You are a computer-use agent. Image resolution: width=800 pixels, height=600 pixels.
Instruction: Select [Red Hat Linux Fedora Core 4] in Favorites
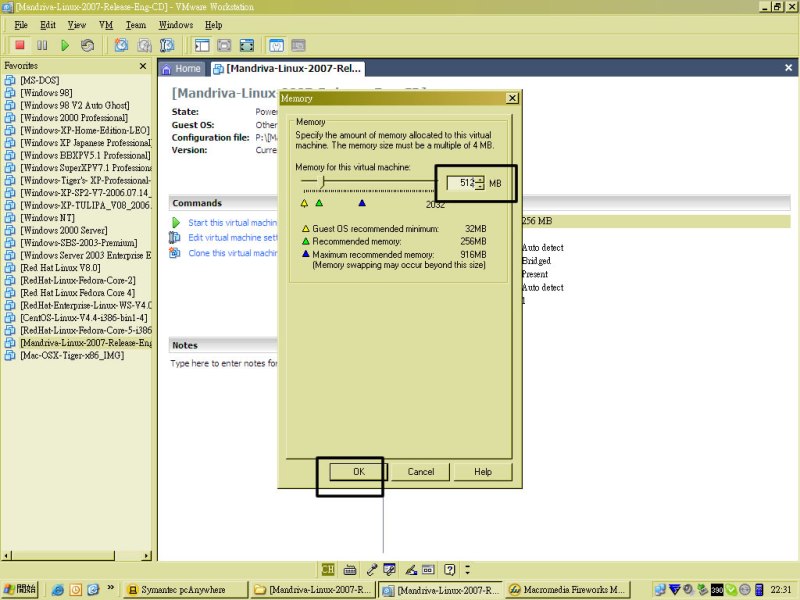(x=78, y=293)
